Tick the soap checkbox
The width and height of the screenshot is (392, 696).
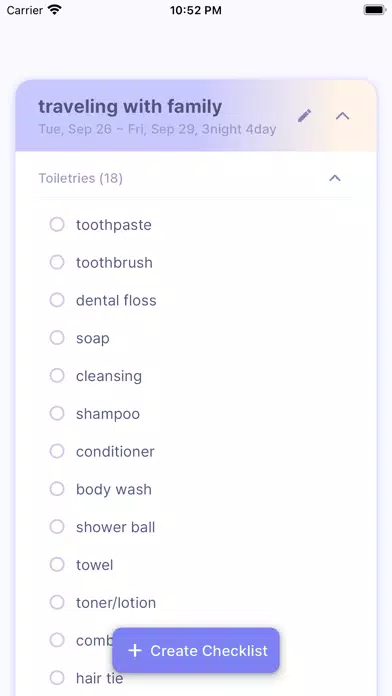point(57,338)
